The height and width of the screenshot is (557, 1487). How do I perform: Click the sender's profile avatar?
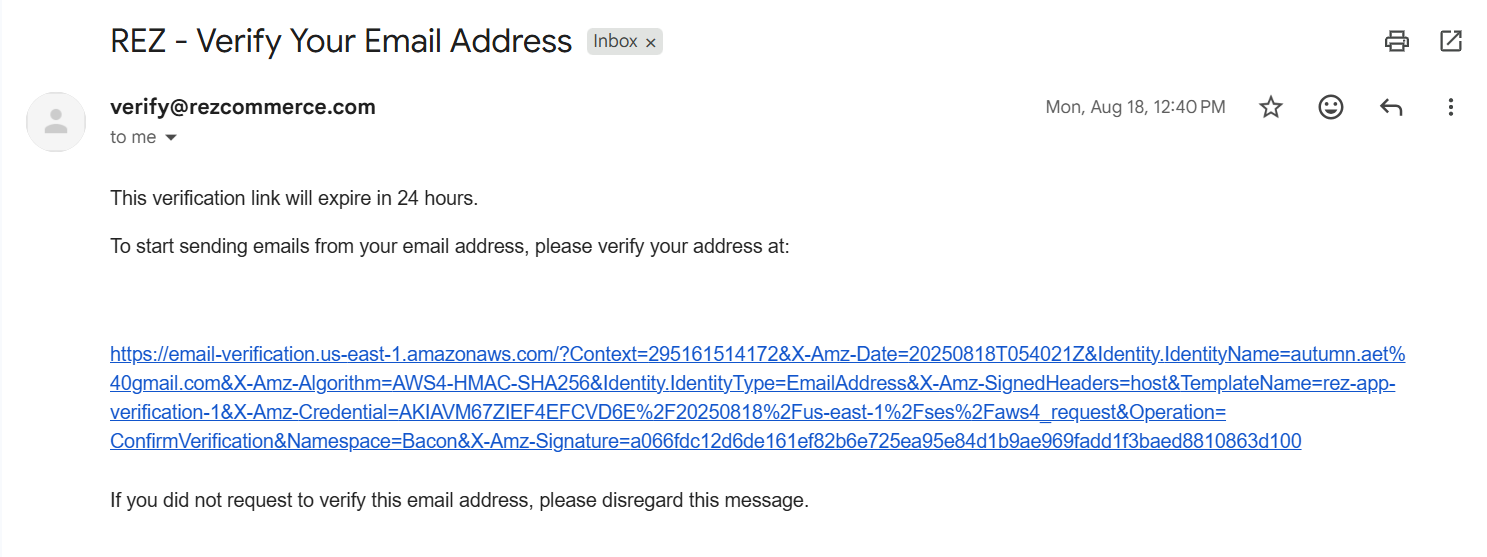click(x=56, y=122)
